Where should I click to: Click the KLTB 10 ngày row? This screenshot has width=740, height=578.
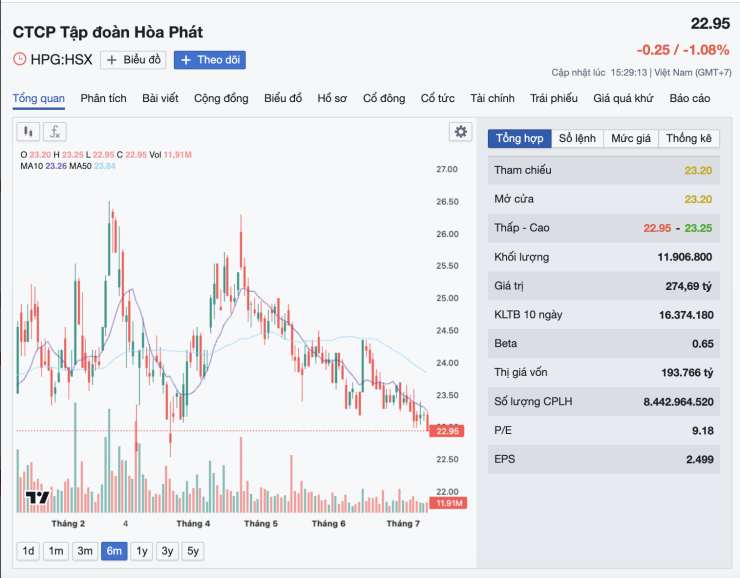604,315
